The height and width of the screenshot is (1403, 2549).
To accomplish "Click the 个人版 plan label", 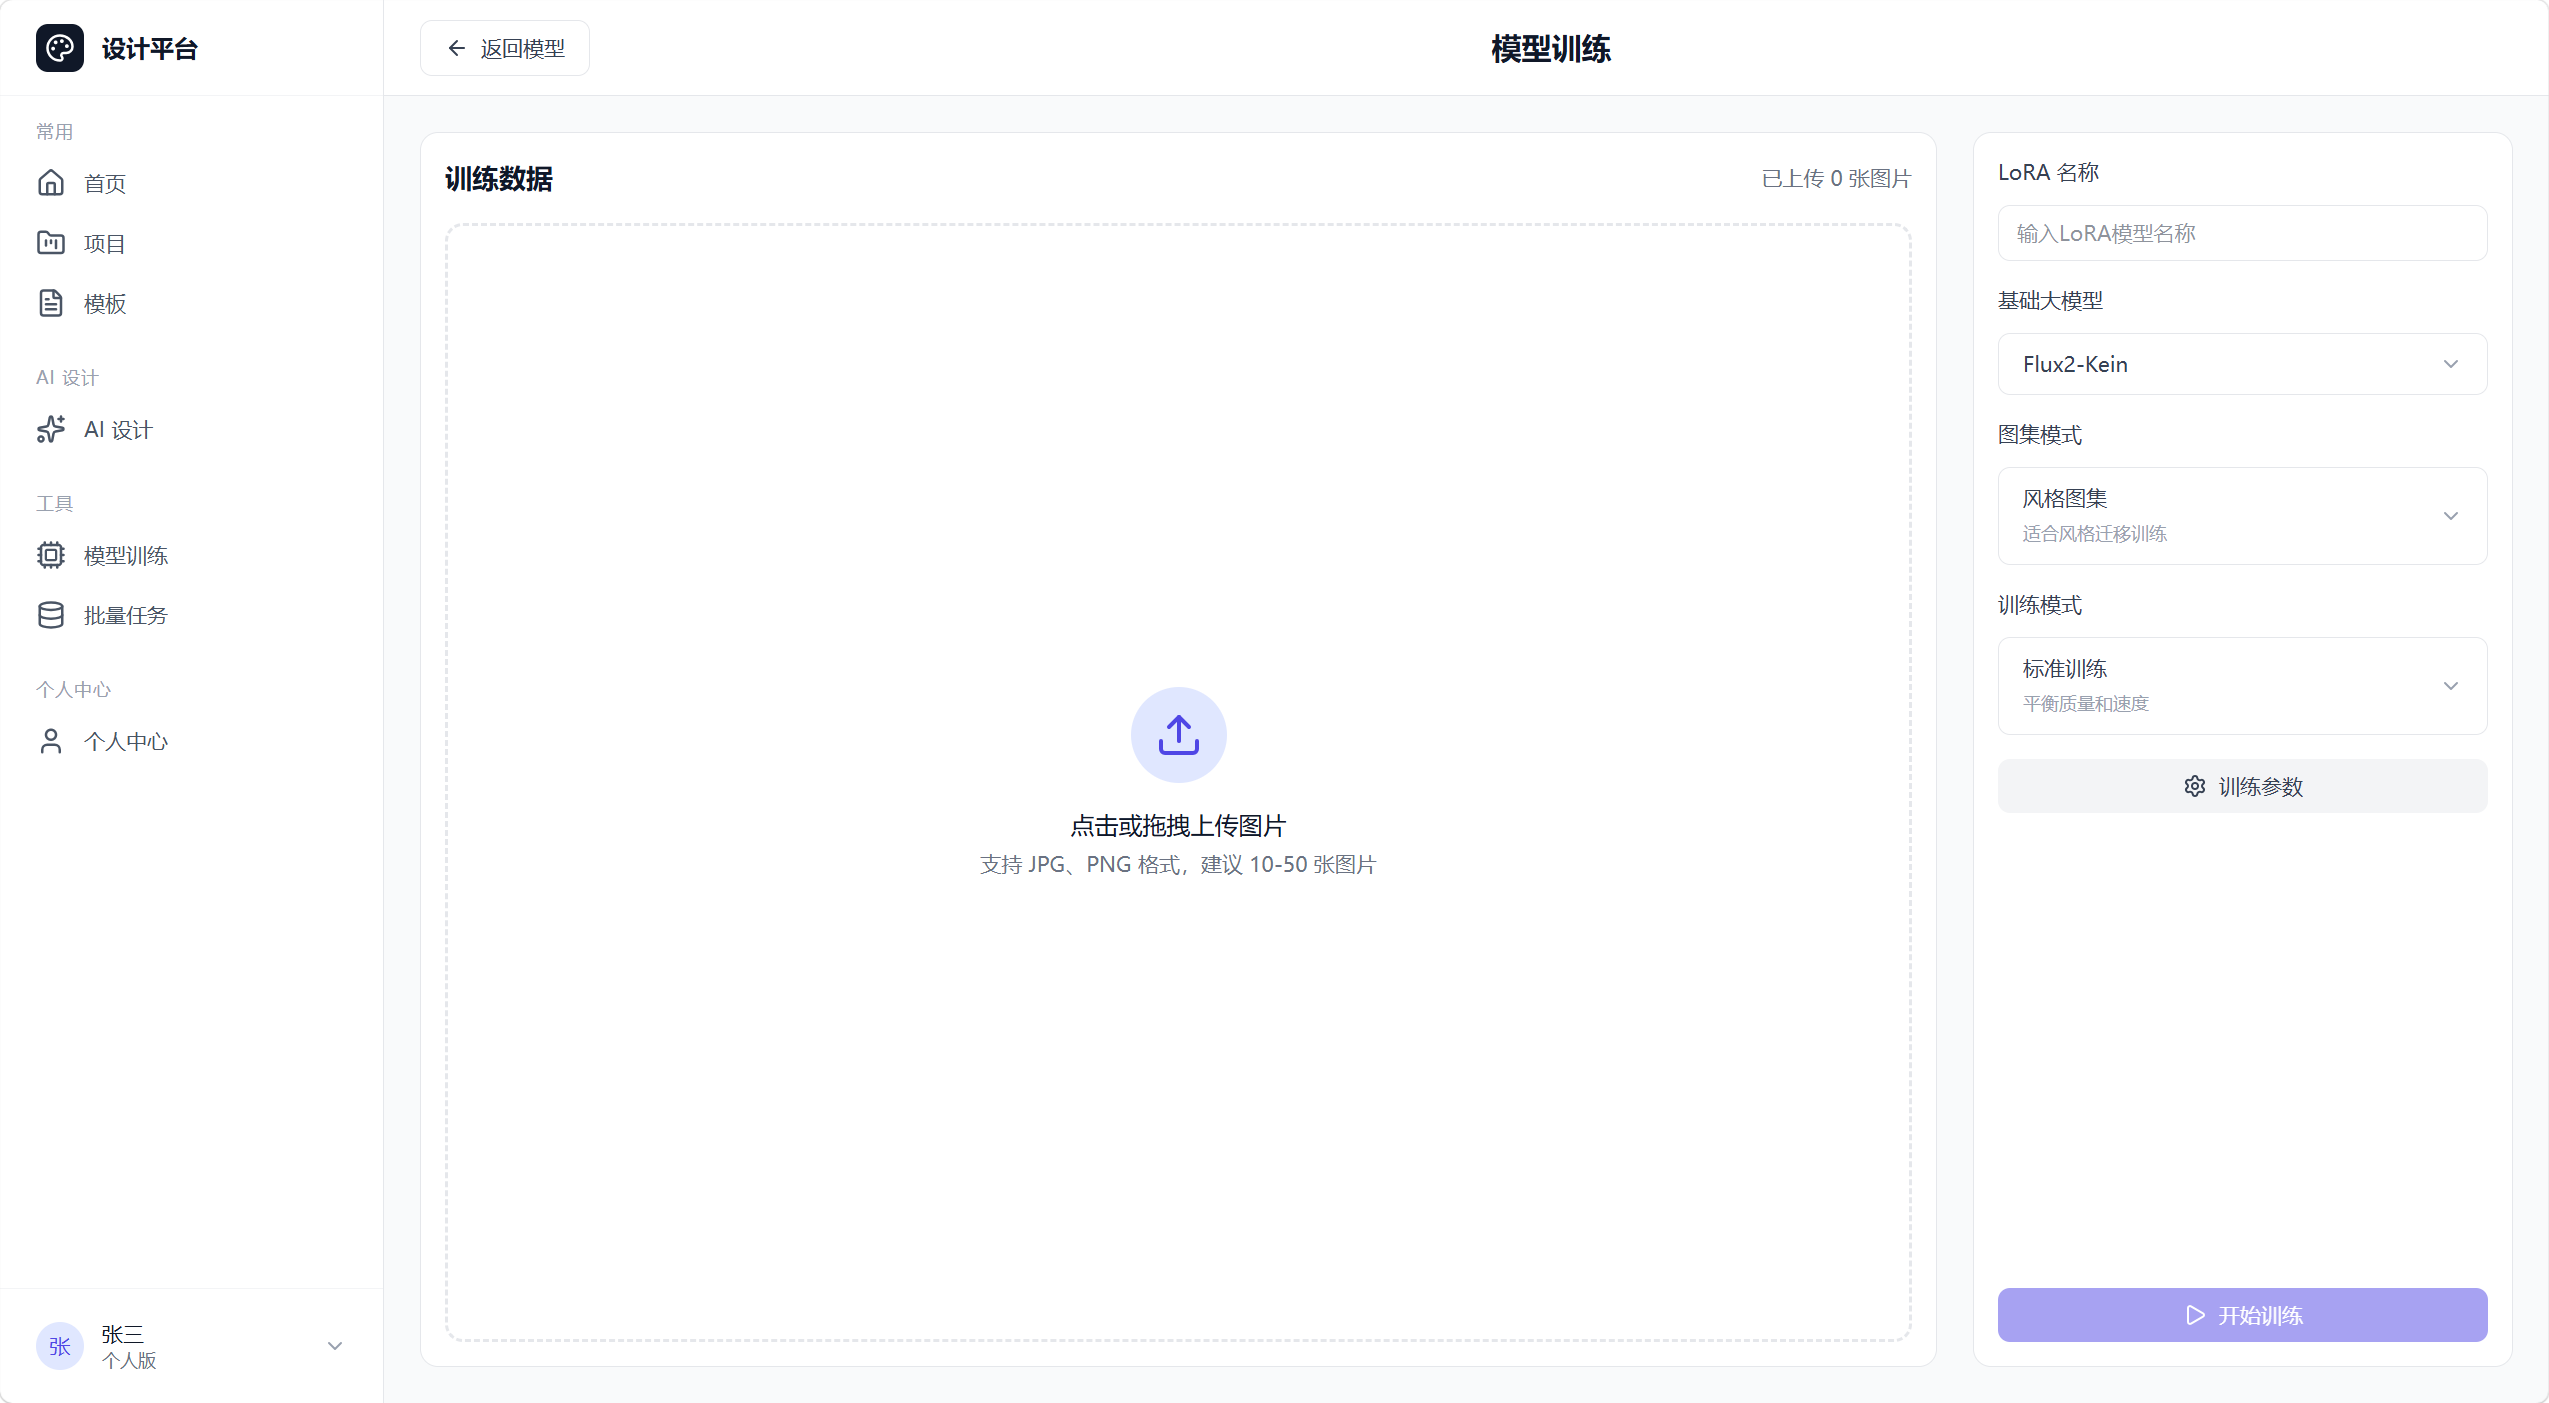I will coord(129,1361).
